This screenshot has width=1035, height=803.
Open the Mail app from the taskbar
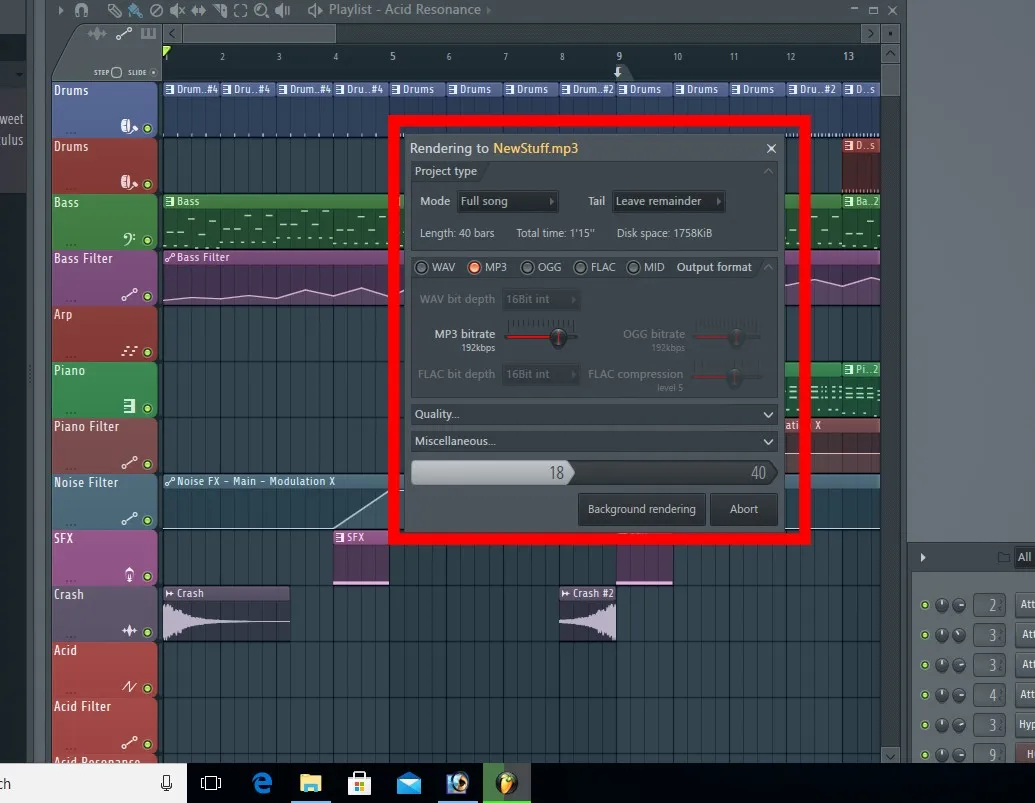(x=409, y=783)
